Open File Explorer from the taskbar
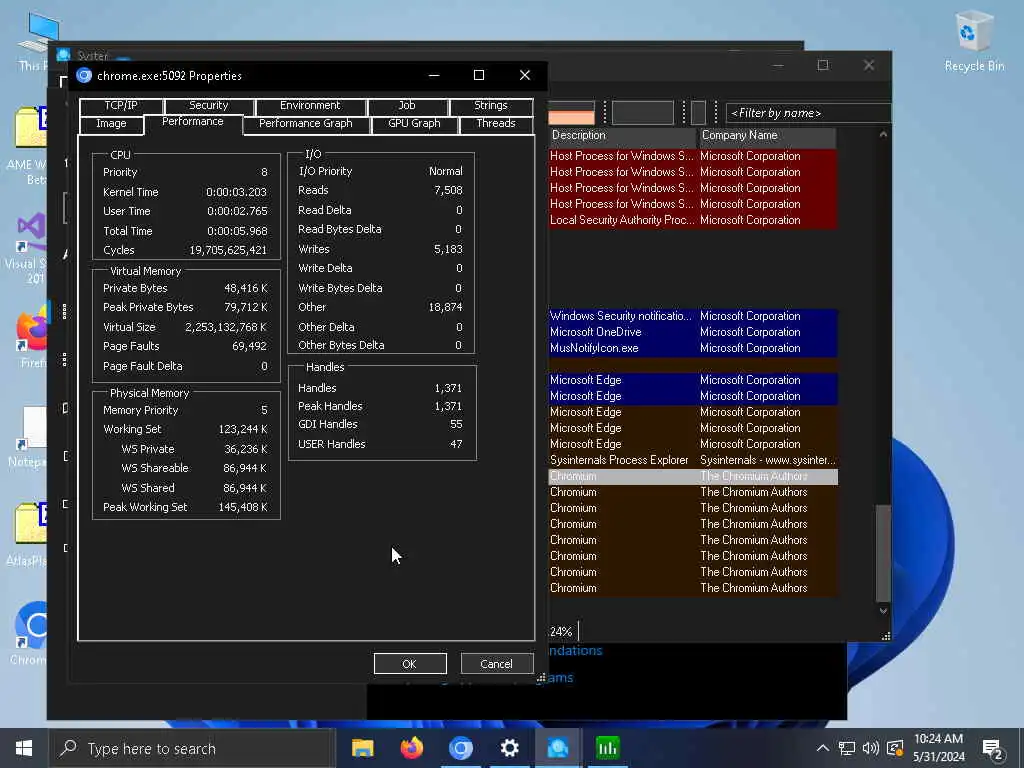 point(362,748)
